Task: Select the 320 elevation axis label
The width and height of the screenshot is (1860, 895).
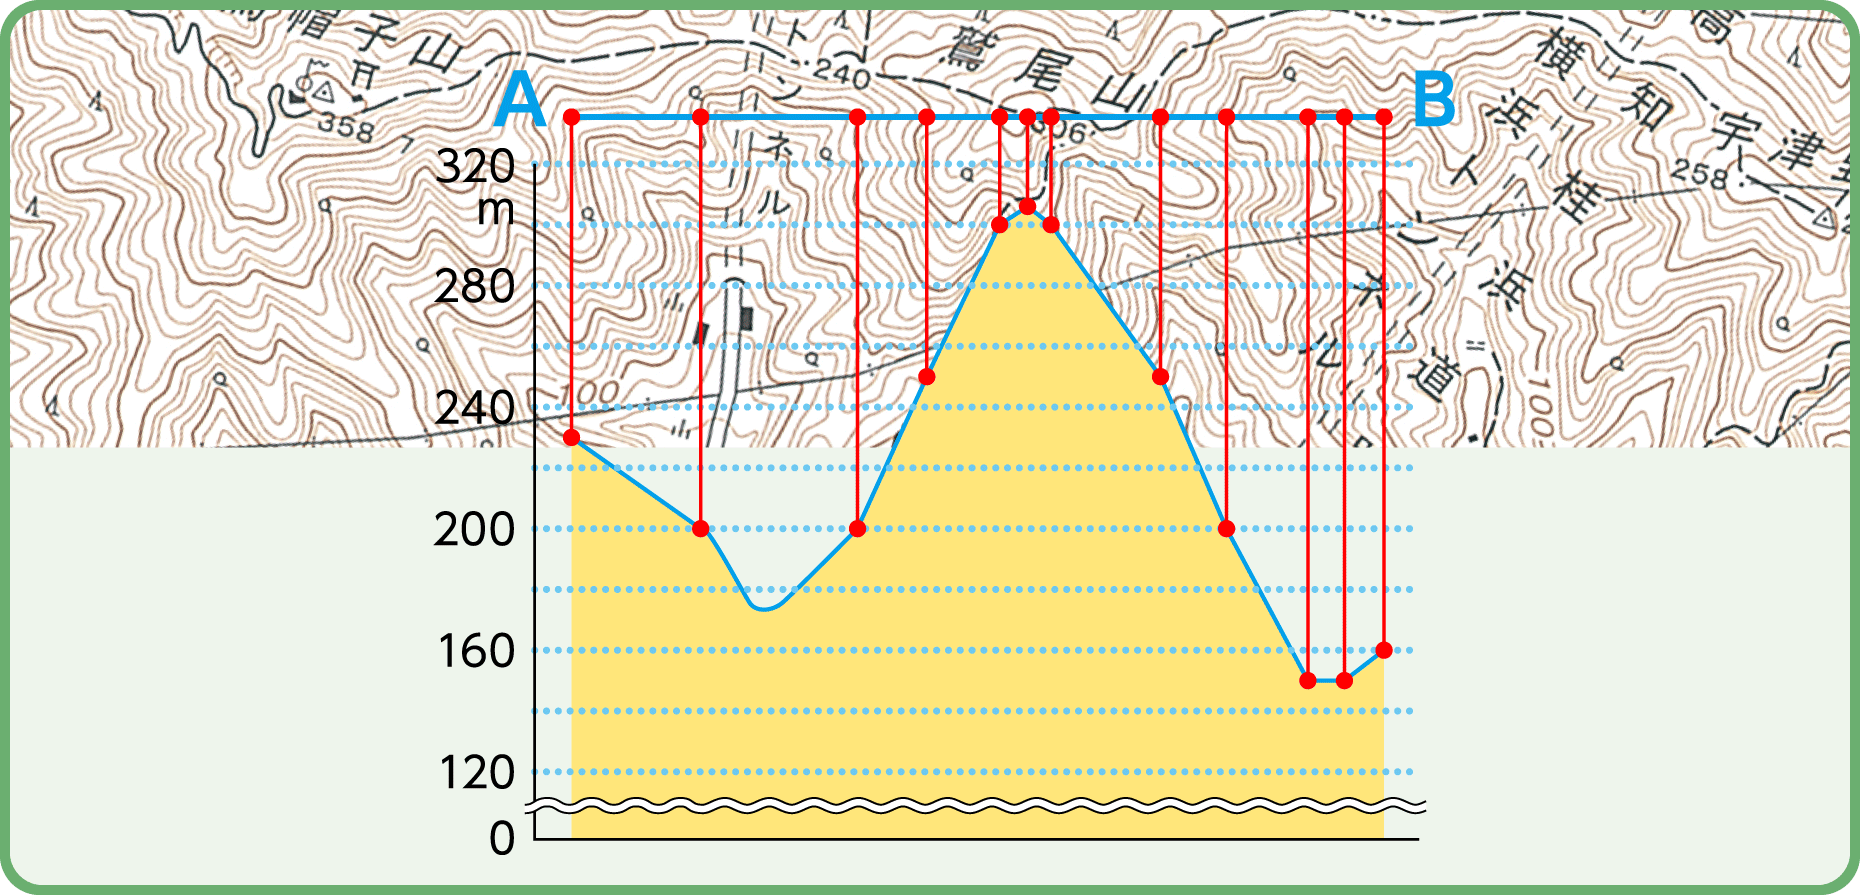Action: point(476,166)
